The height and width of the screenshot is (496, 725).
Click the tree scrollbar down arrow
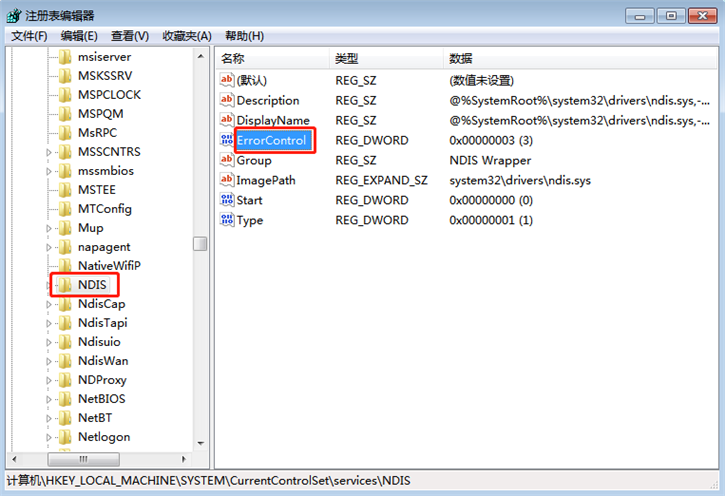coord(200,441)
